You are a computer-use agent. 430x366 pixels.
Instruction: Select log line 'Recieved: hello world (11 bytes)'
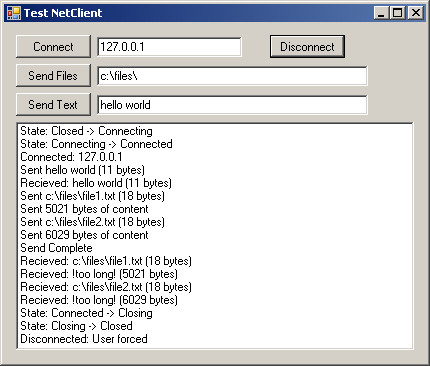coord(96,183)
